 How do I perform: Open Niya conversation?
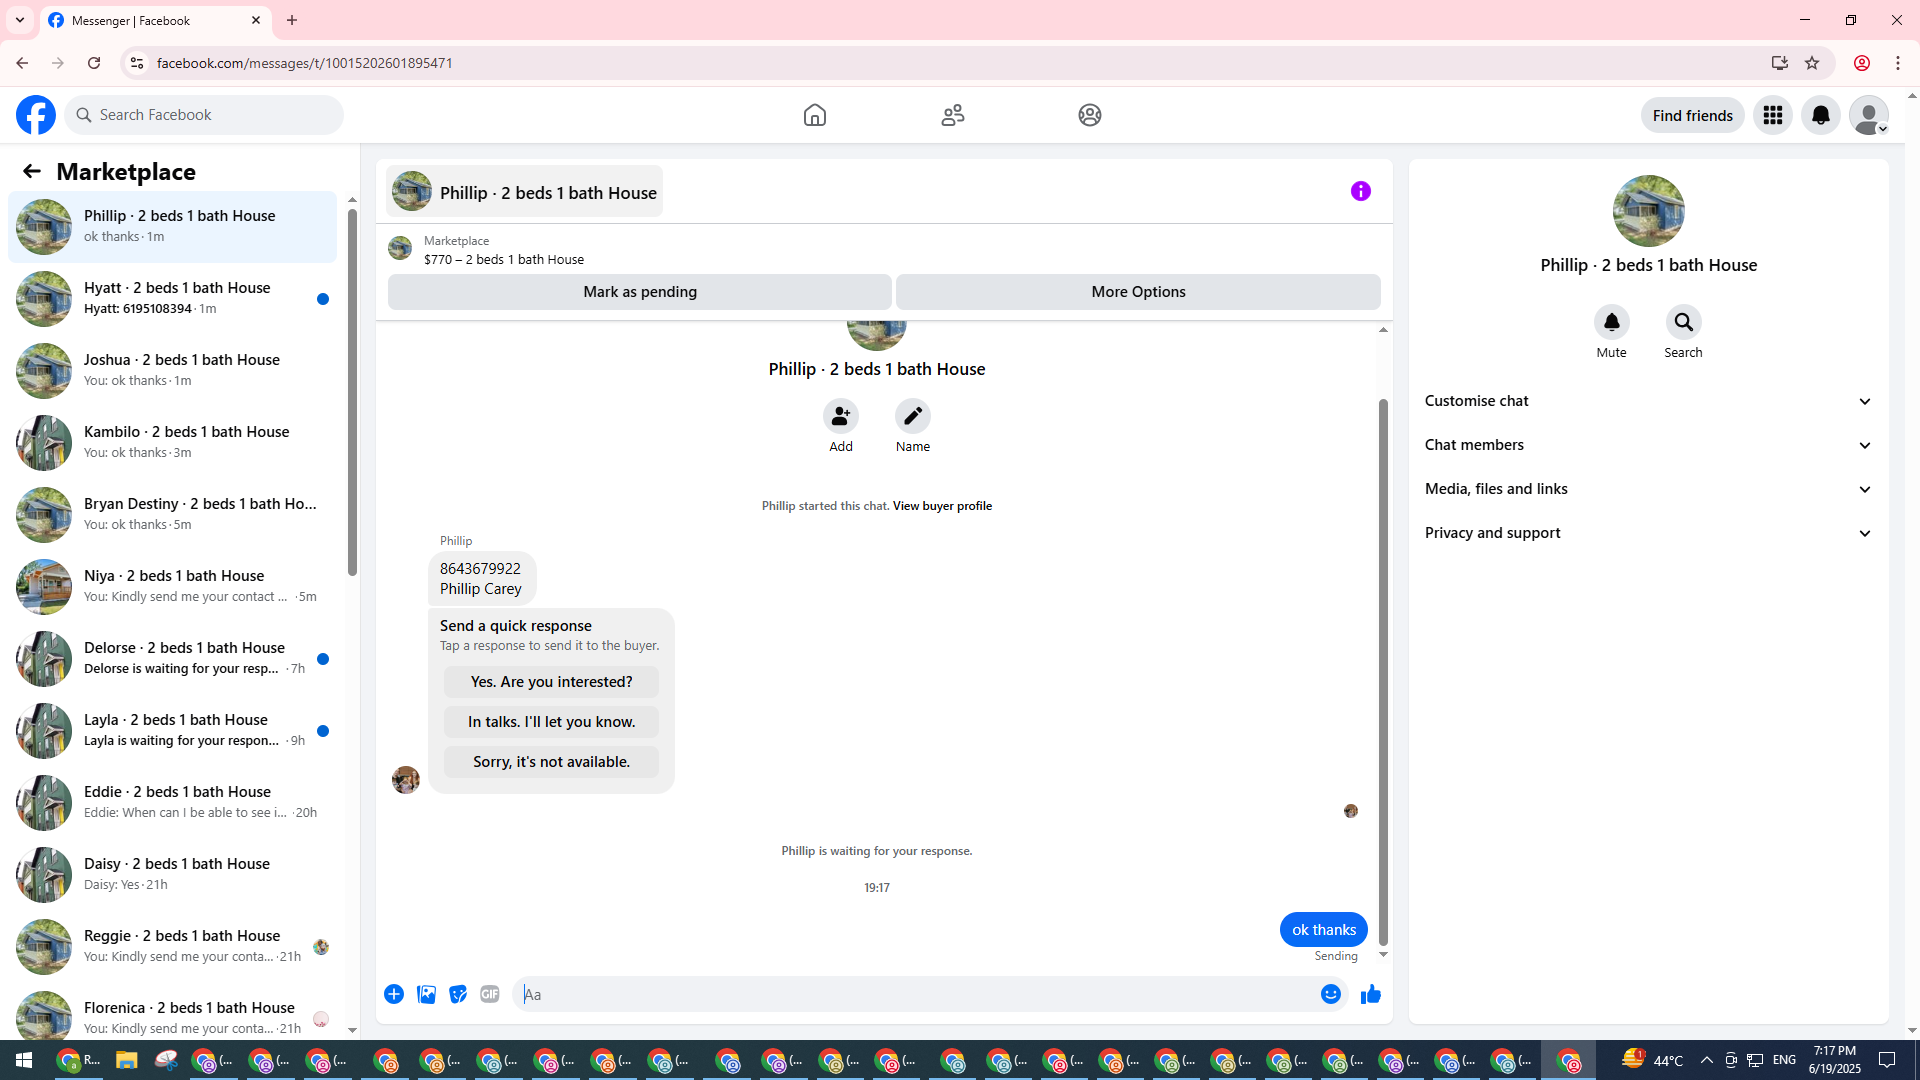pos(172,587)
